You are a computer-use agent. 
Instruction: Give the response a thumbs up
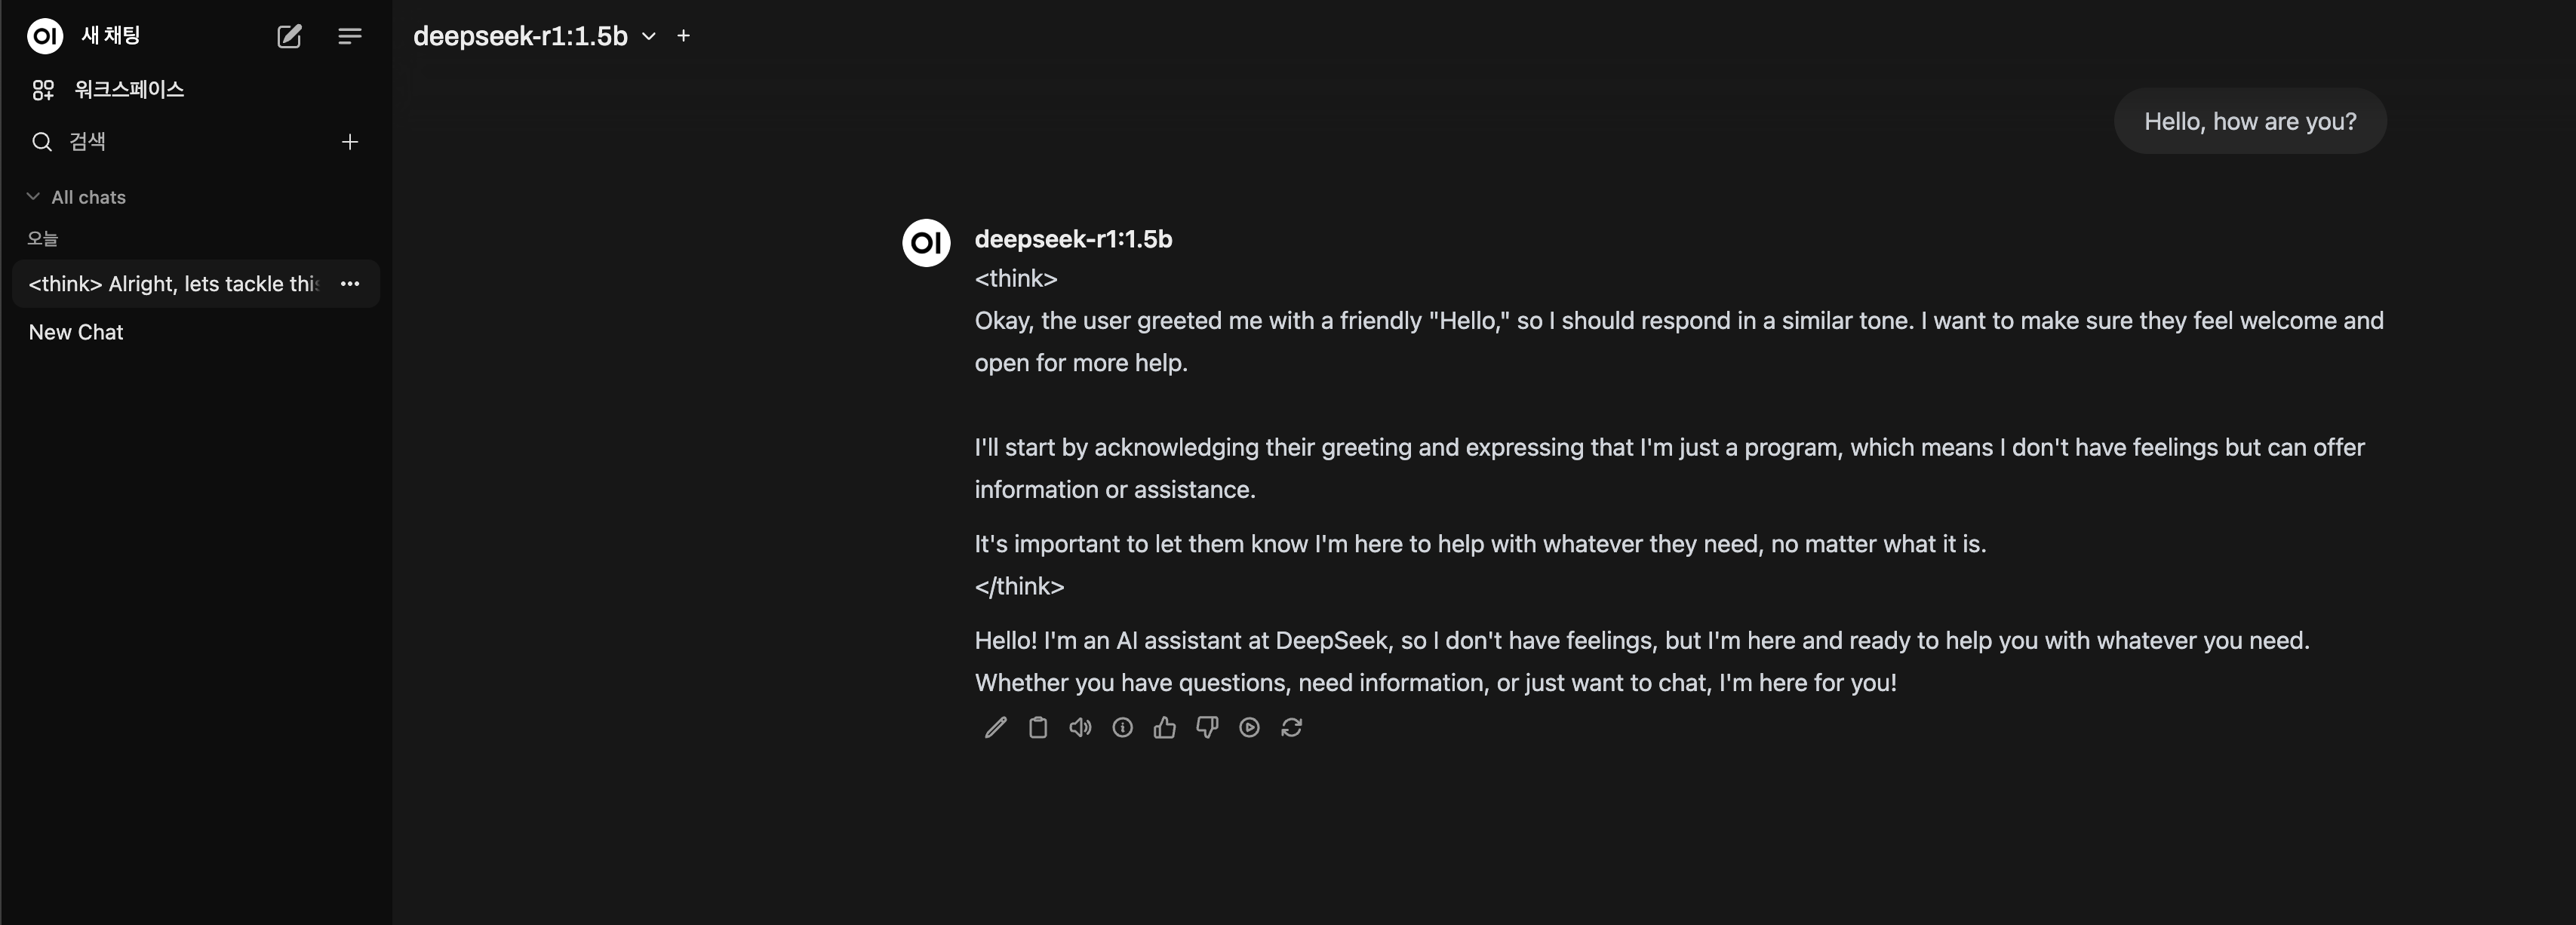(1164, 727)
